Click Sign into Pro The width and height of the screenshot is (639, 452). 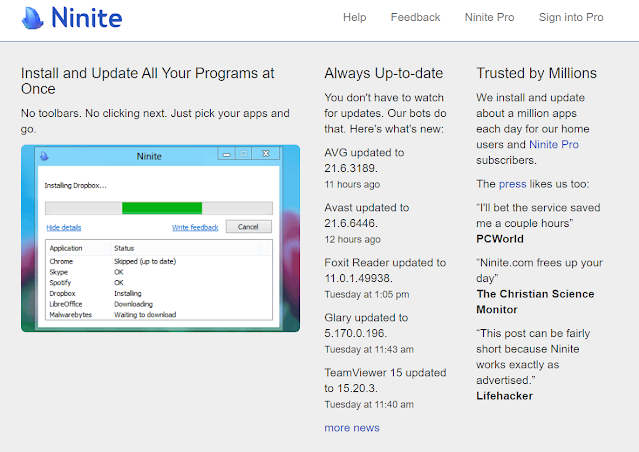(571, 17)
